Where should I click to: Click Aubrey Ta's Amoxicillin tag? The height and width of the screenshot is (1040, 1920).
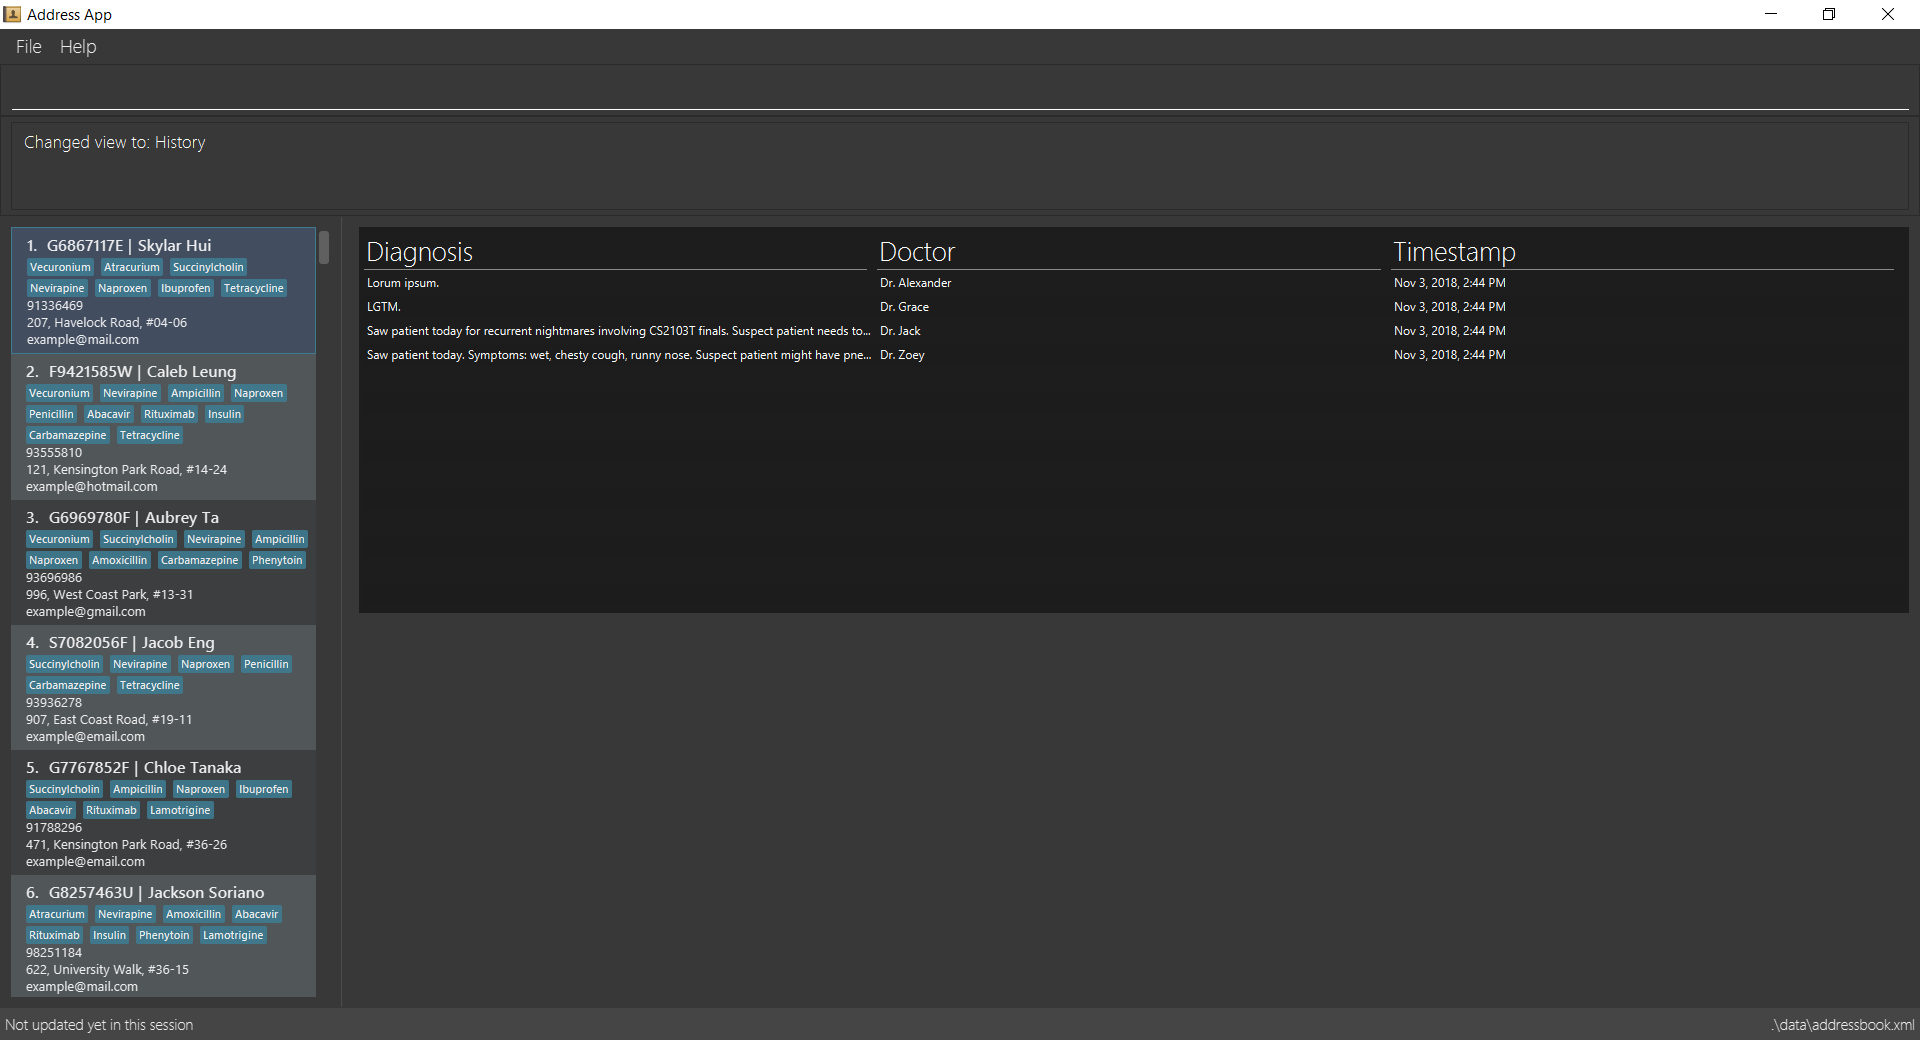[119, 560]
